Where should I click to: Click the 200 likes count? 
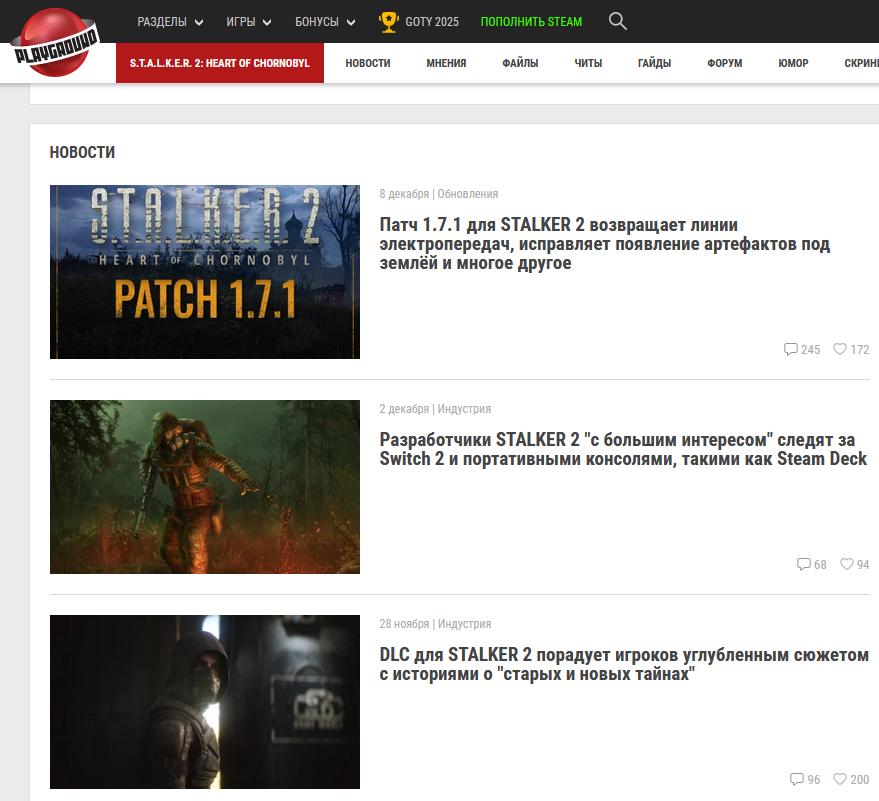859,780
